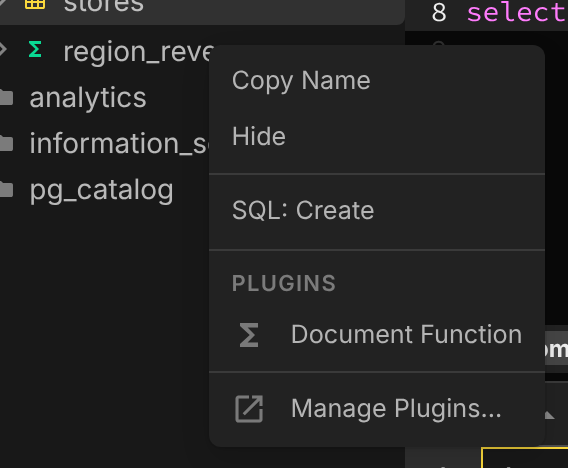Click the external-link icon beside Manage Plugins
This screenshot has width=568, height=468.
click(249, 409)
